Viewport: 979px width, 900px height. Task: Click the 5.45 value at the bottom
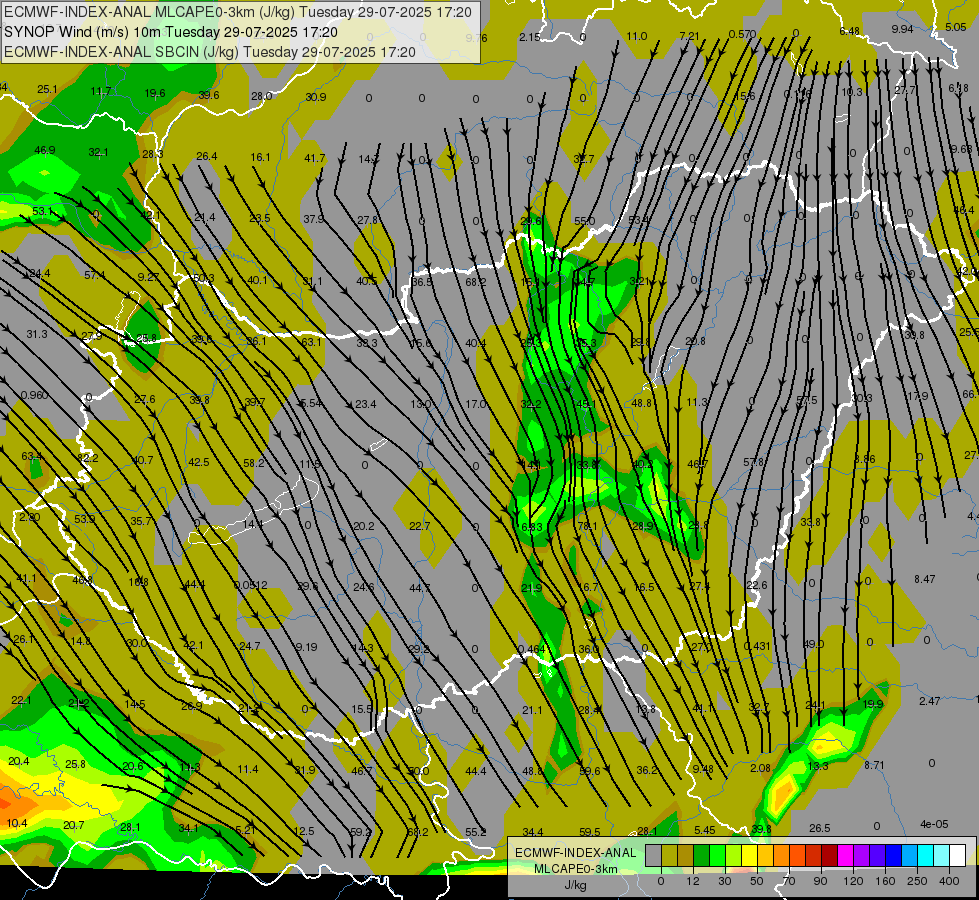click(x=705, y=830)
